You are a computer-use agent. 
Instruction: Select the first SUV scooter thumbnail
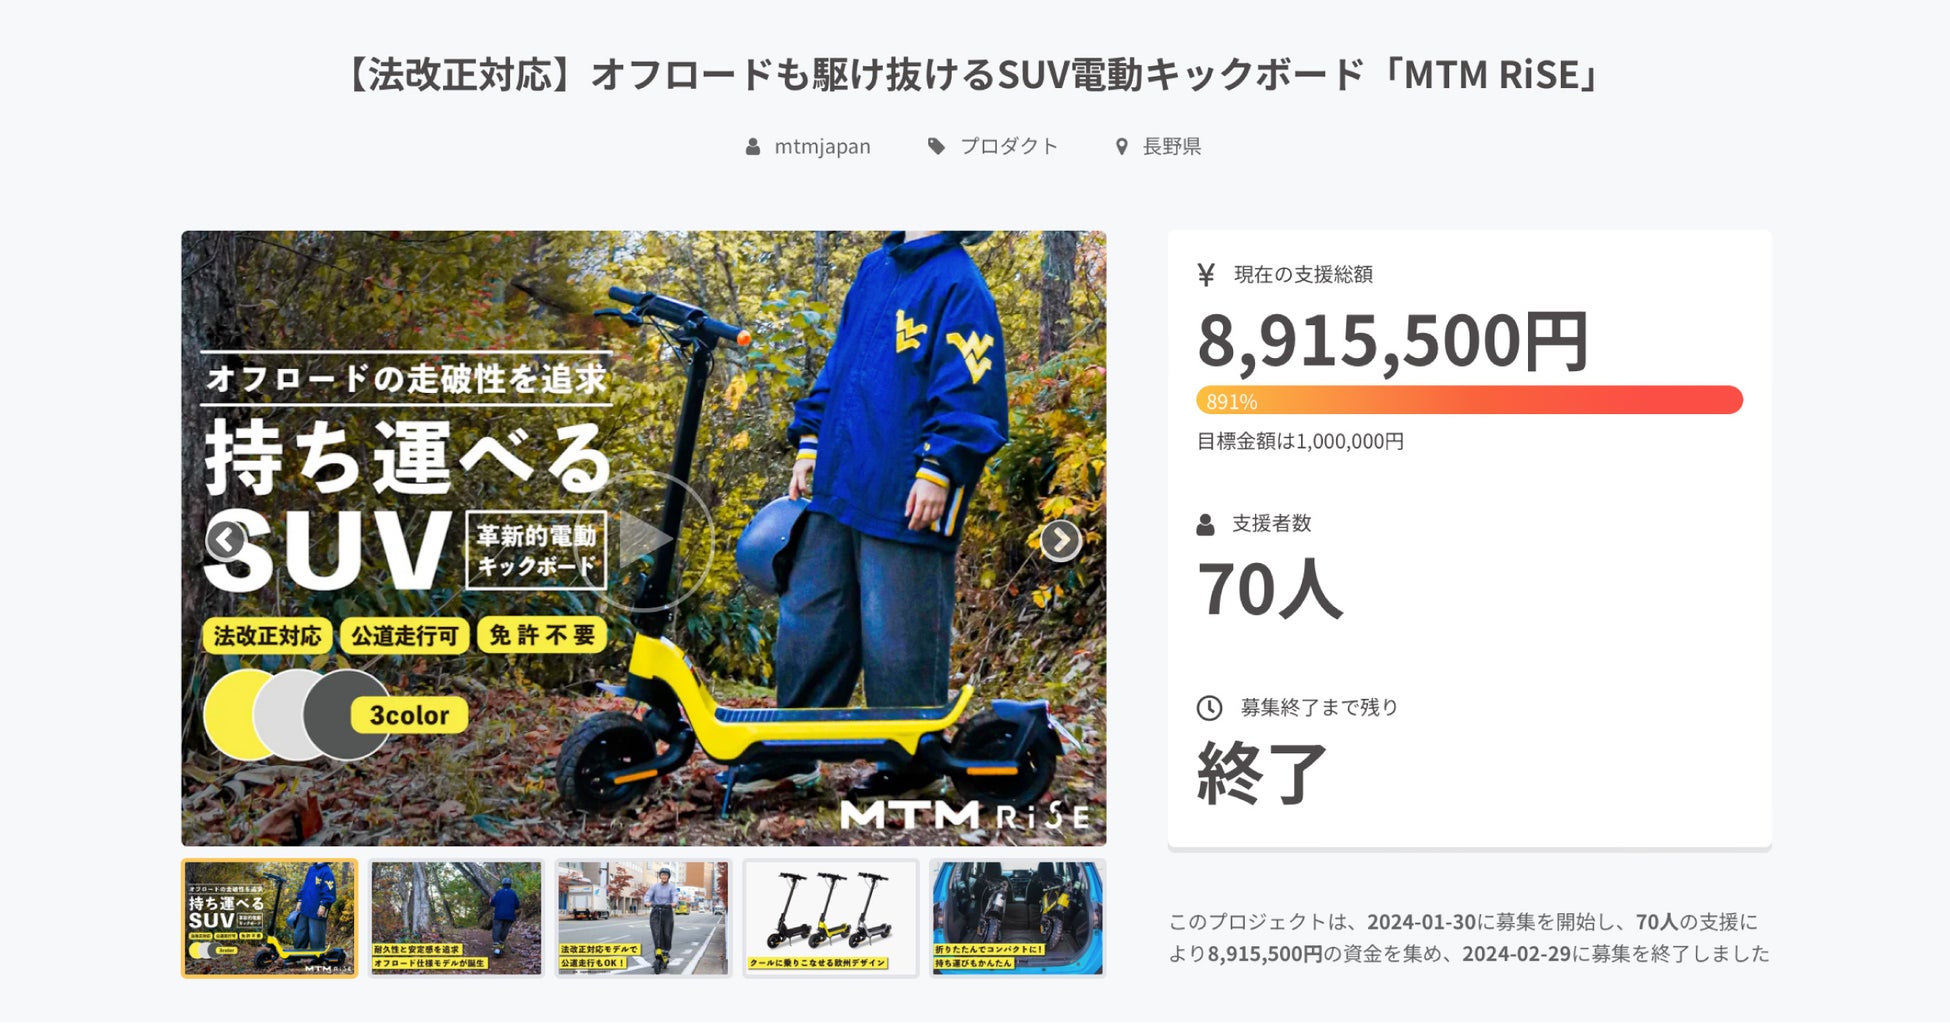[x=270, y=918]
